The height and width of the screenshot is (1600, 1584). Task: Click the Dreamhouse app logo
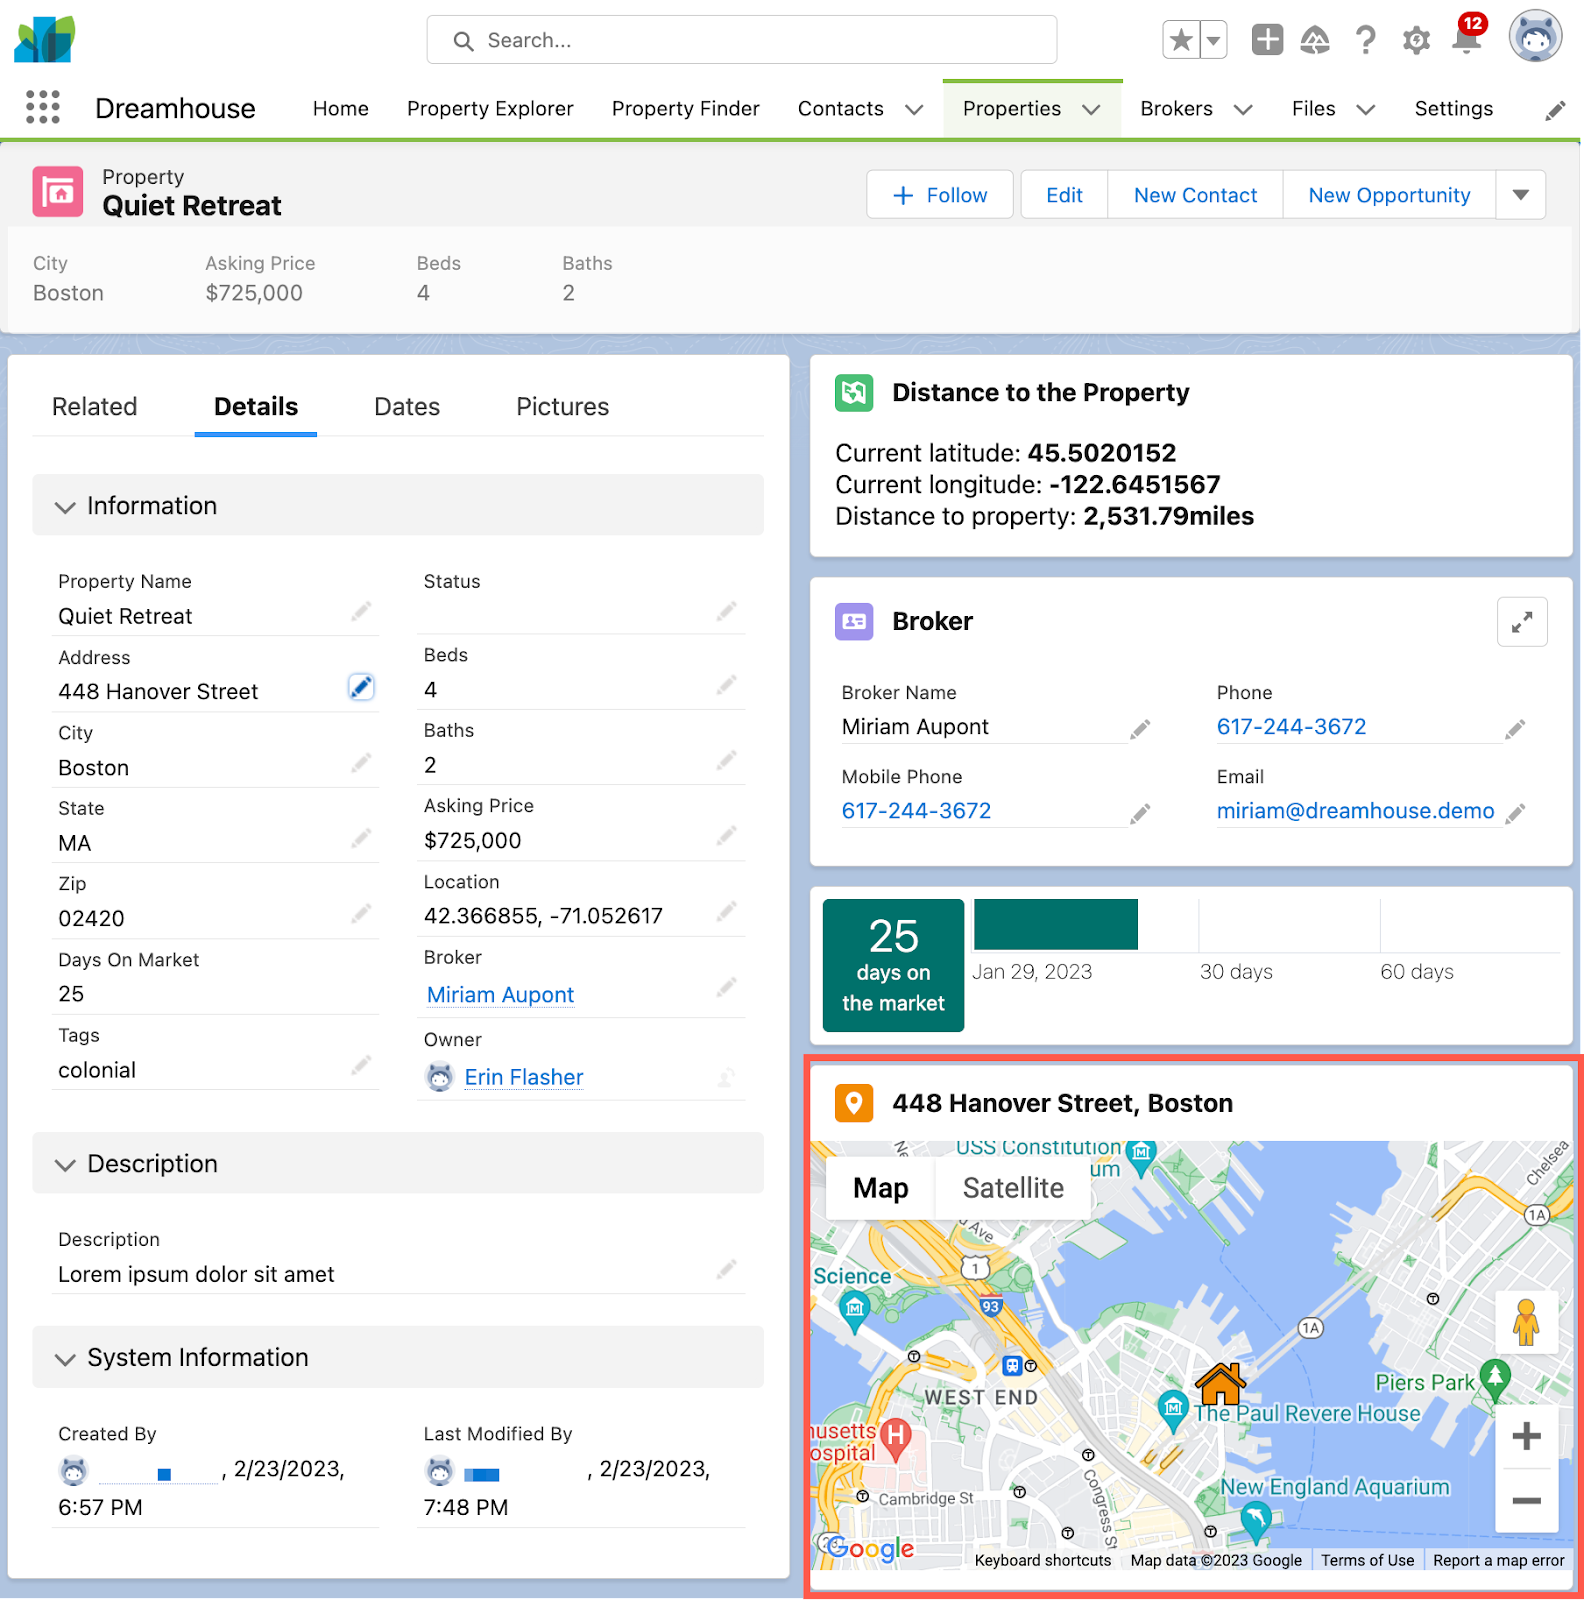tap(45, 39)
